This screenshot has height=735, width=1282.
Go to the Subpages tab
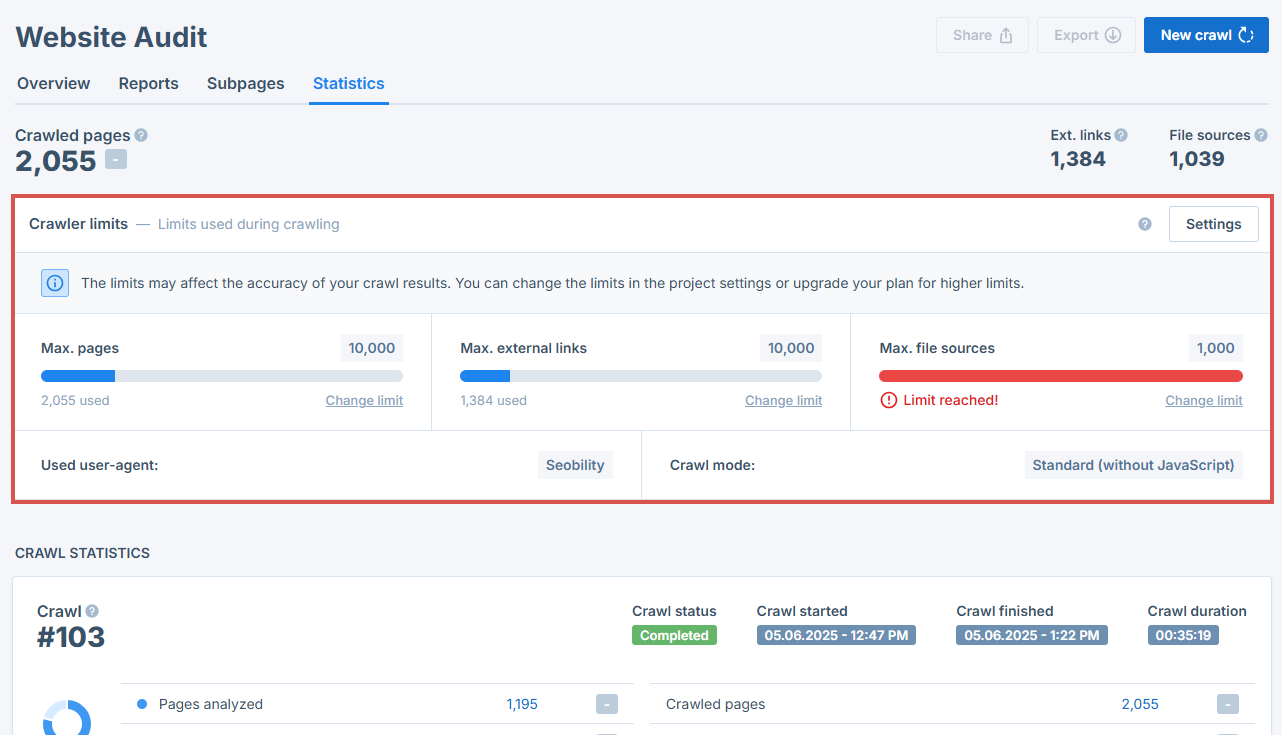(x=245, y=84)
